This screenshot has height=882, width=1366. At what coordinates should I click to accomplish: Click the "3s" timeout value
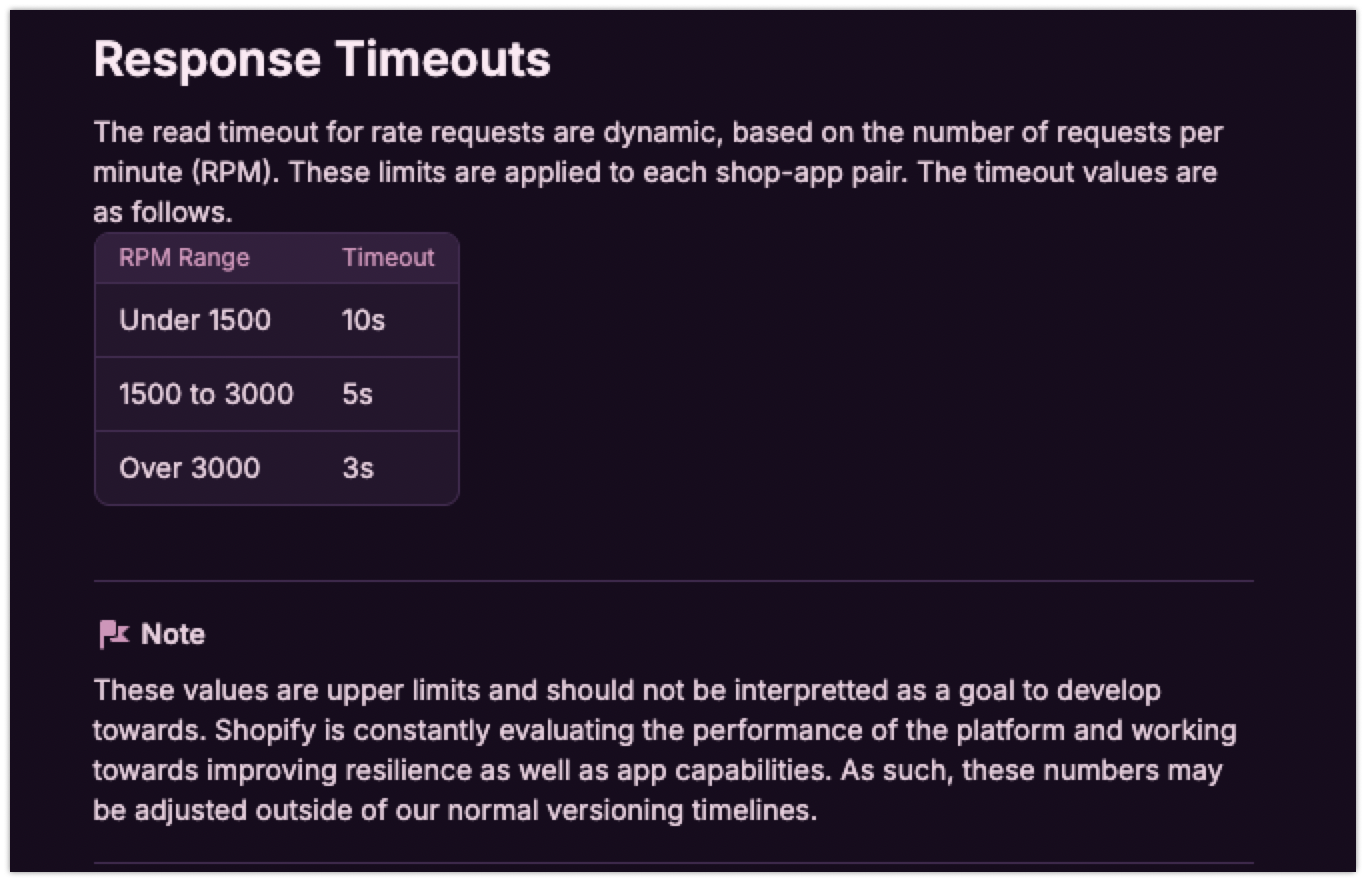pos(358,468)
